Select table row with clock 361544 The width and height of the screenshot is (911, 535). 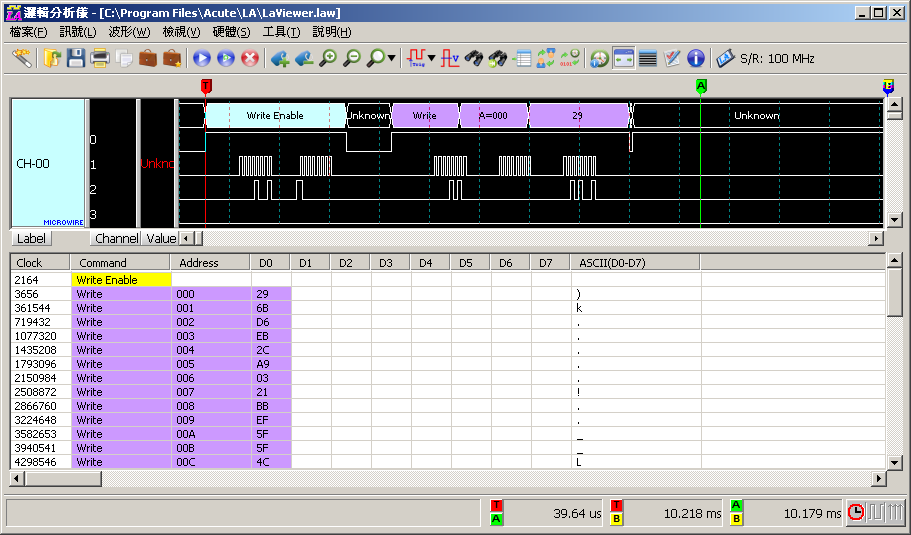pyautogui.click(x=447, y=308)
